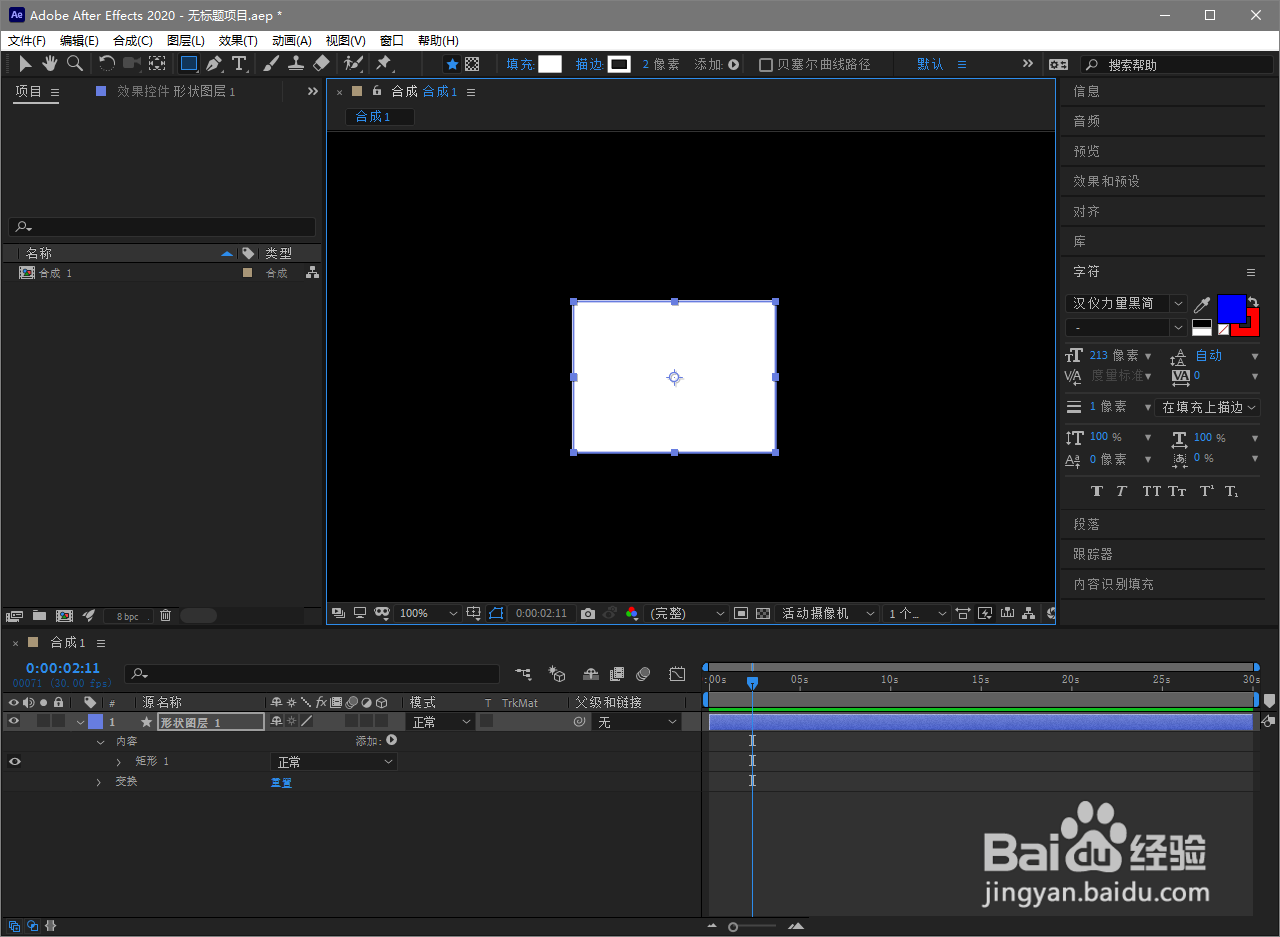The width and height of the screenshot is (1280, 937).
Task: Click the 8 bpc color depth button
Action: [128, 616]
